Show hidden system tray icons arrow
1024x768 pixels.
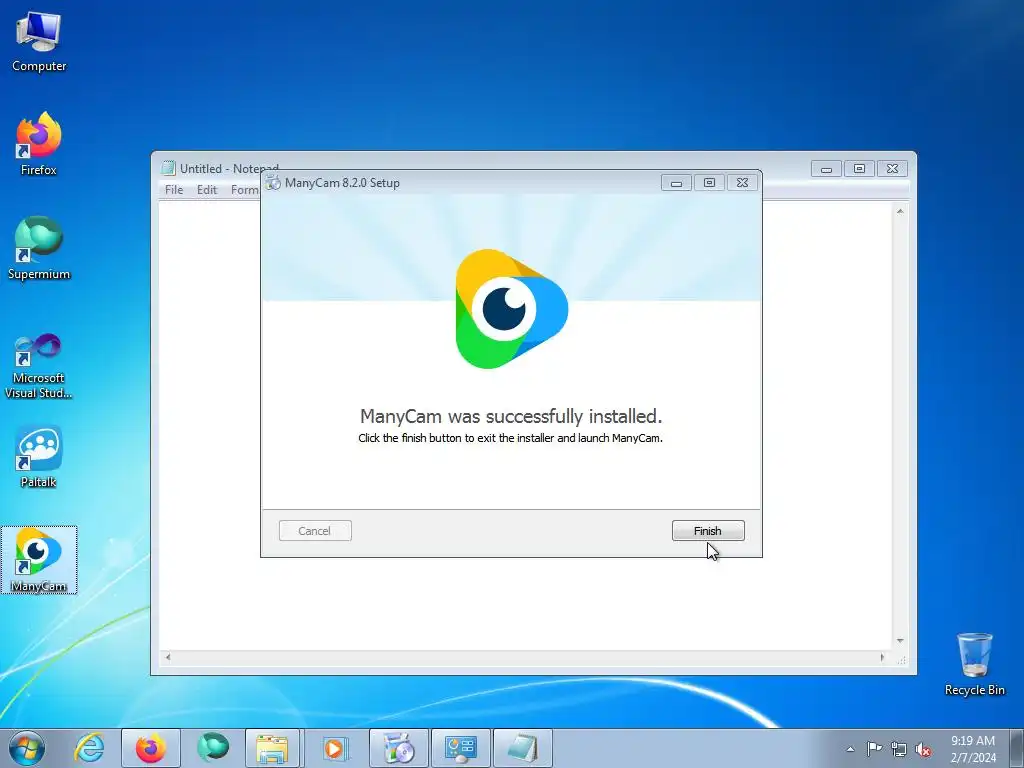tap(850, 749)
